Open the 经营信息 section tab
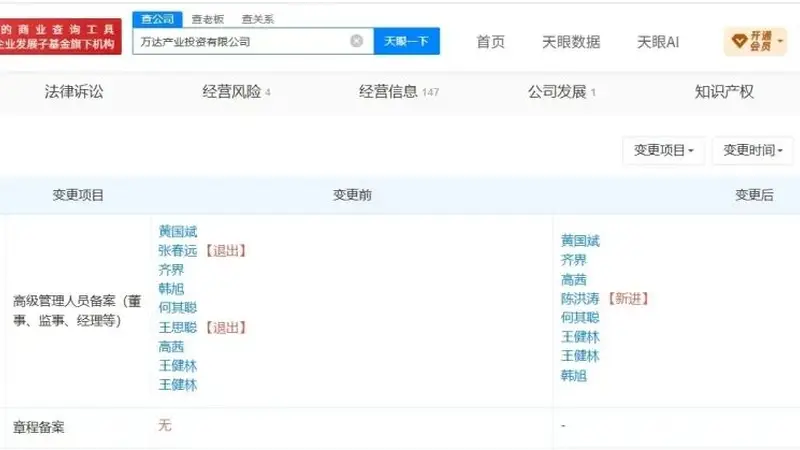The image size is (800, 450). click(x=398, y=91)
